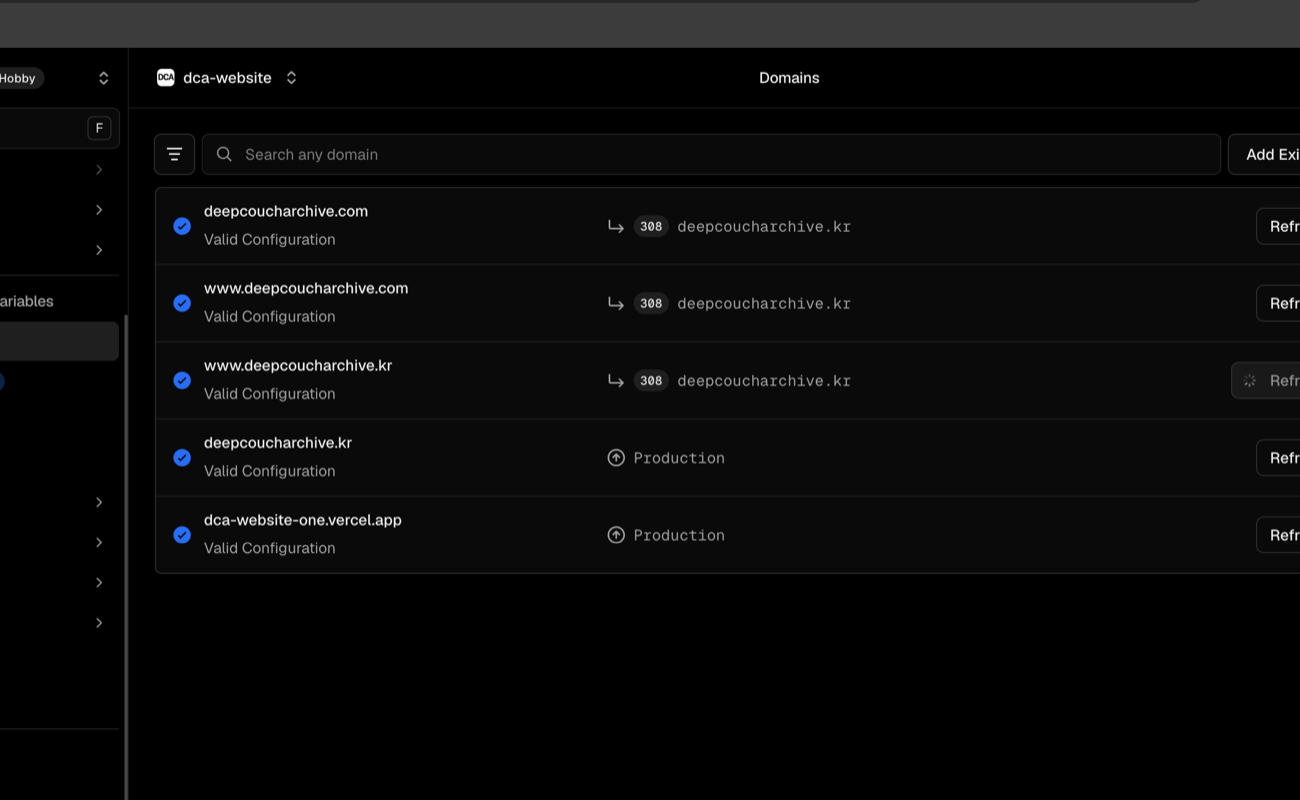The width and height of the screenshot is (1300, 800).
Task: Open the domain filter options icon
Action: coord(174,154)
